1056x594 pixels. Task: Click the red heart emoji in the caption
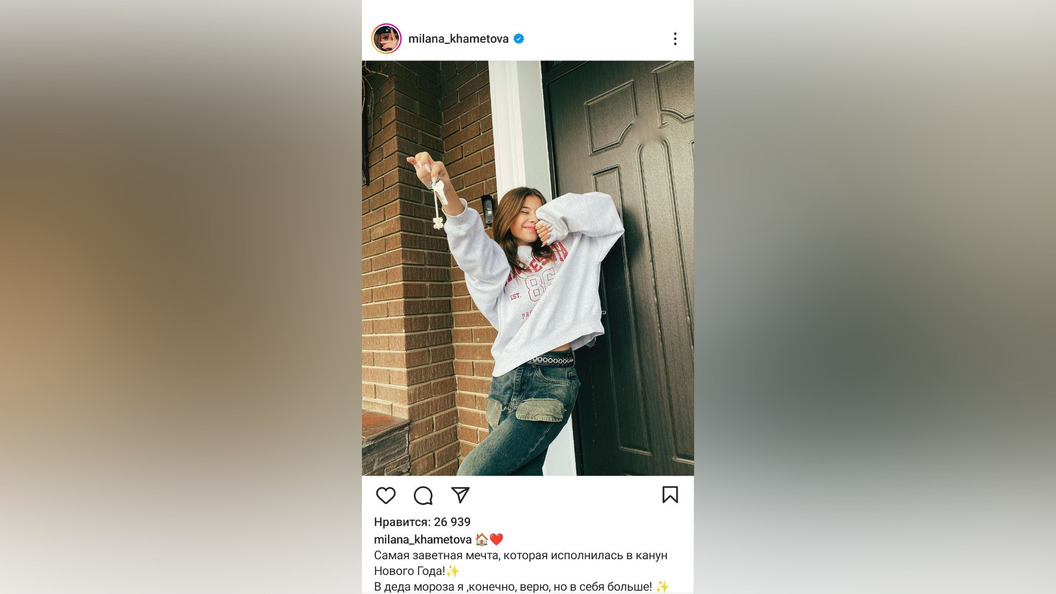(496, 539)
